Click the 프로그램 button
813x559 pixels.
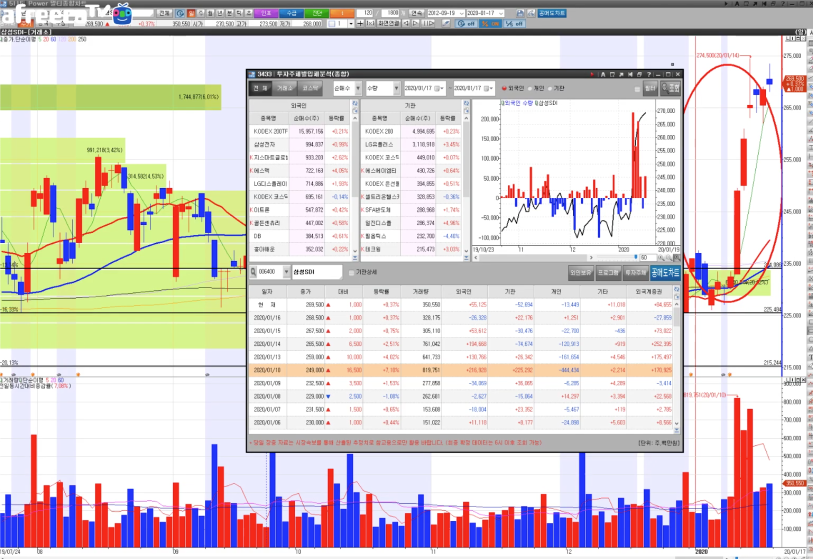pyautogui.click(x=608, y=272)
